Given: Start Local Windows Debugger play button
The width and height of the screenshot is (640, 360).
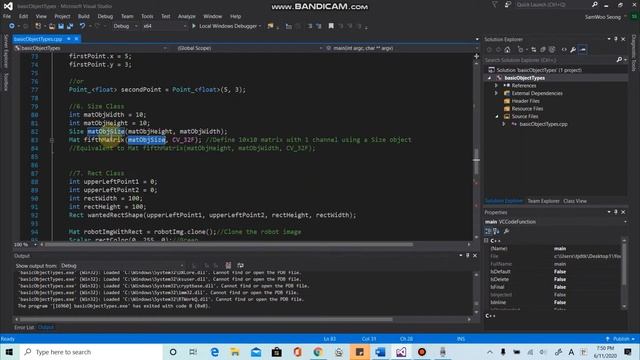Looking at the screenshot, I should (x=194, y=26).
